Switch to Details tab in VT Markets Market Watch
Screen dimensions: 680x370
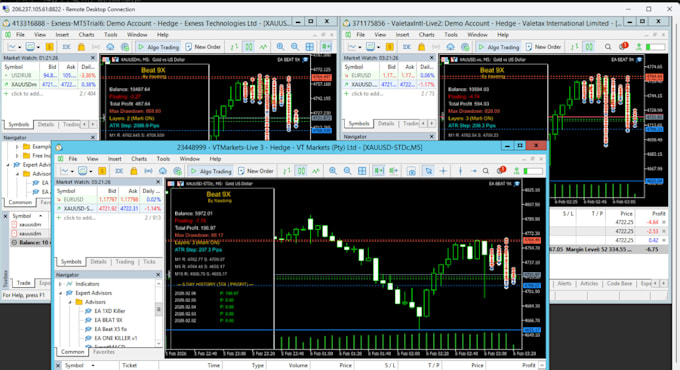(98, 262)
